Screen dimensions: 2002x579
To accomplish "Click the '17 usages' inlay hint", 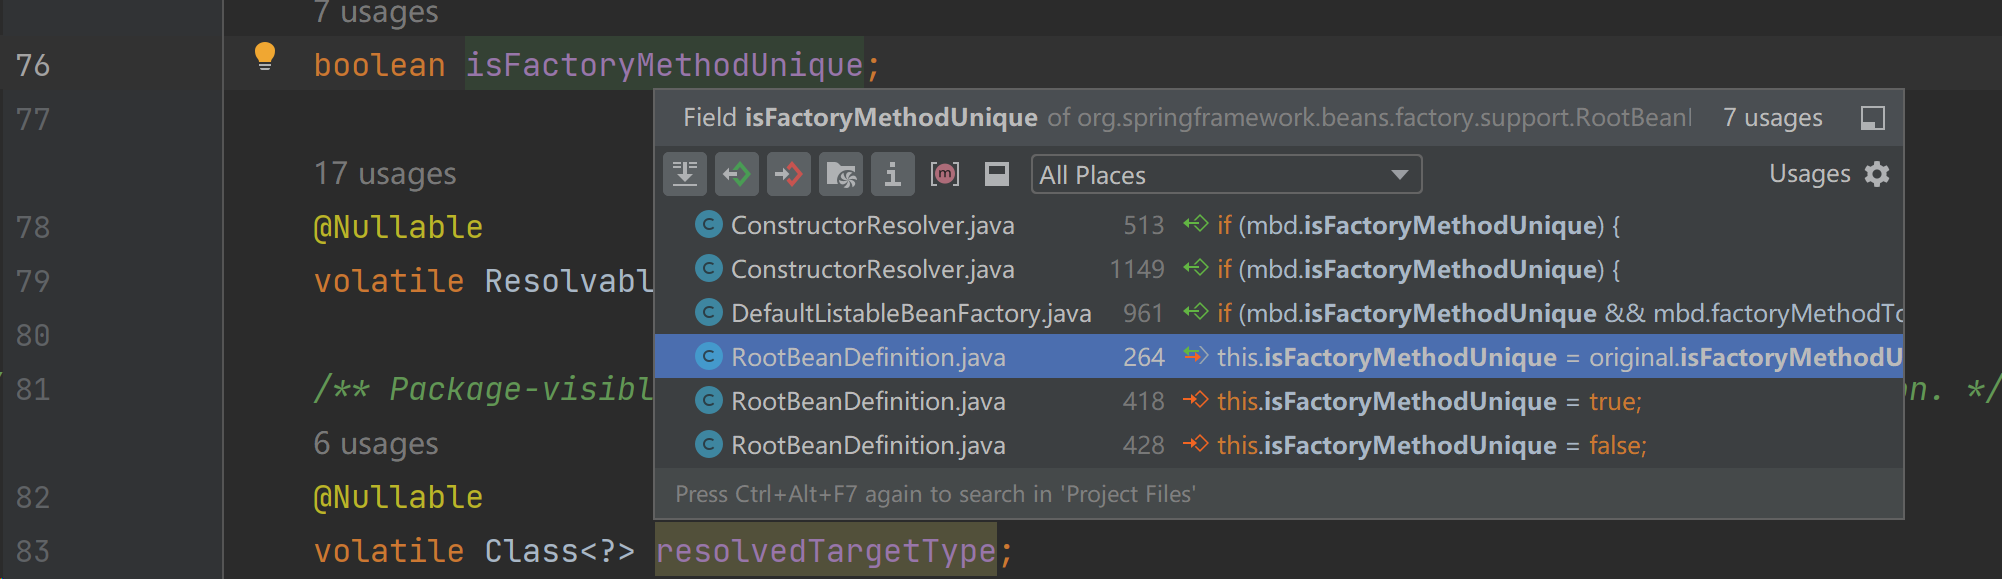I will (385, 174).
